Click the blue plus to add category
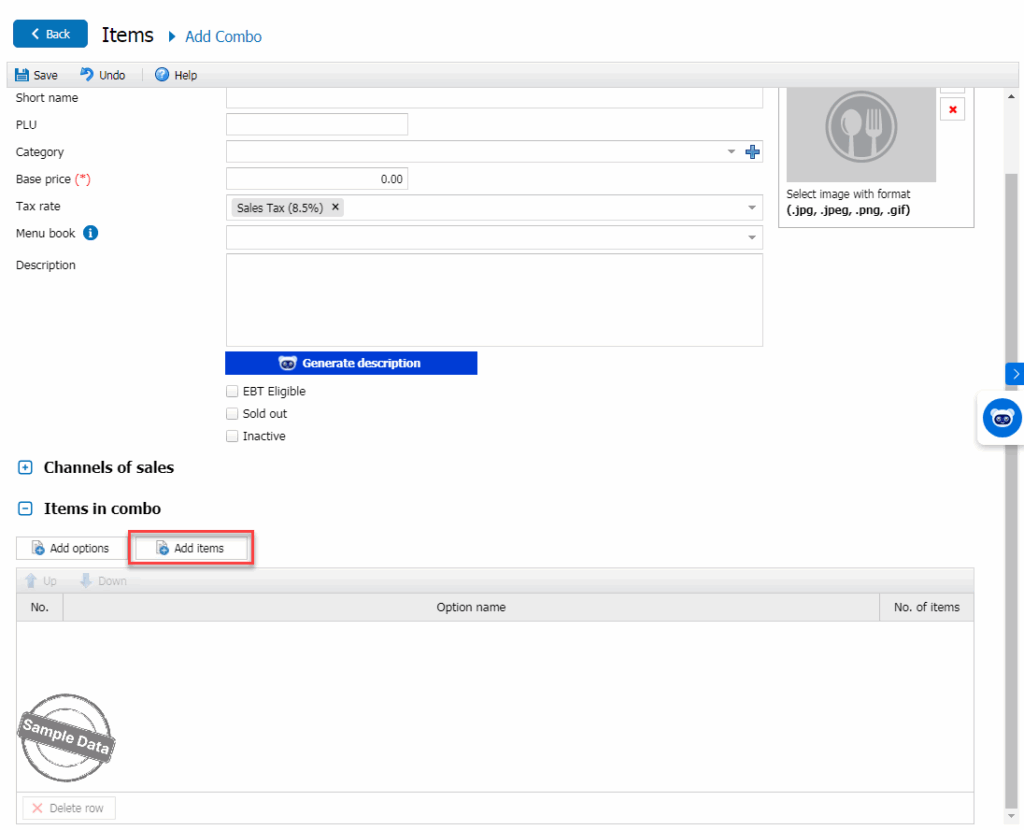 pyautogui.click(x=753, y=152)
